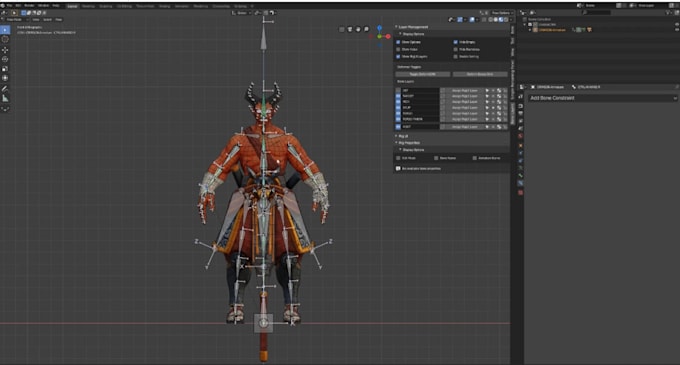This screenshot has height=365, width=680.
Task: Click the Blender logo icon in the menu bar
Action: tap(3, 6)
